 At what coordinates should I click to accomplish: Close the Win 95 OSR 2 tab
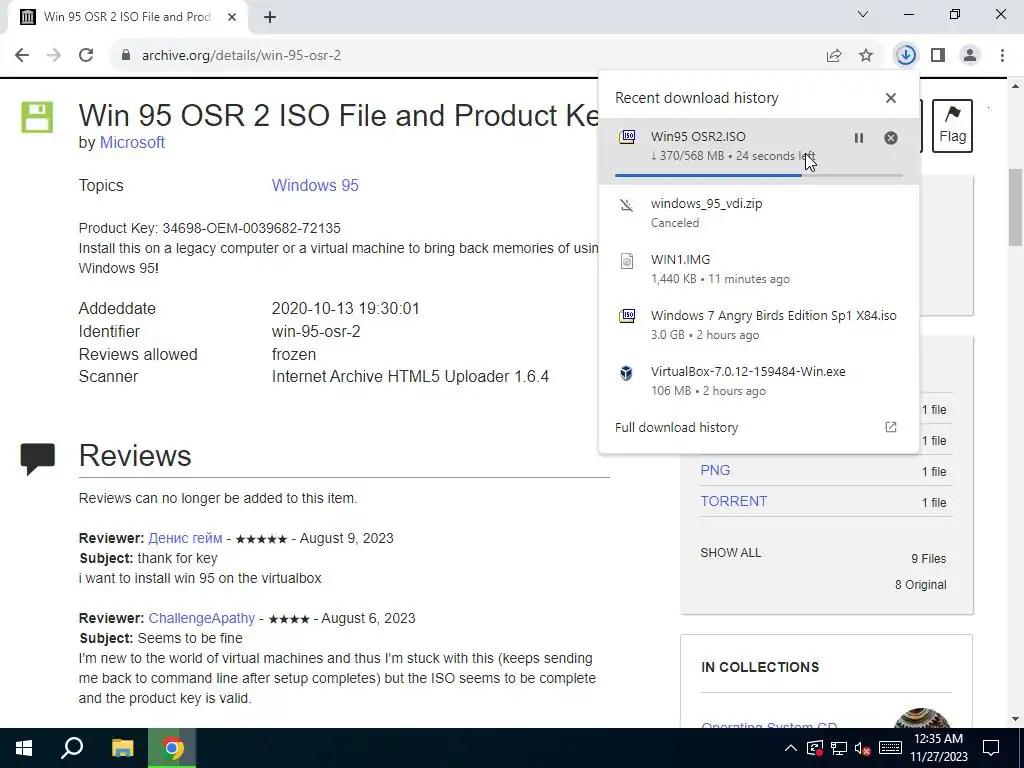pos(232,18)
